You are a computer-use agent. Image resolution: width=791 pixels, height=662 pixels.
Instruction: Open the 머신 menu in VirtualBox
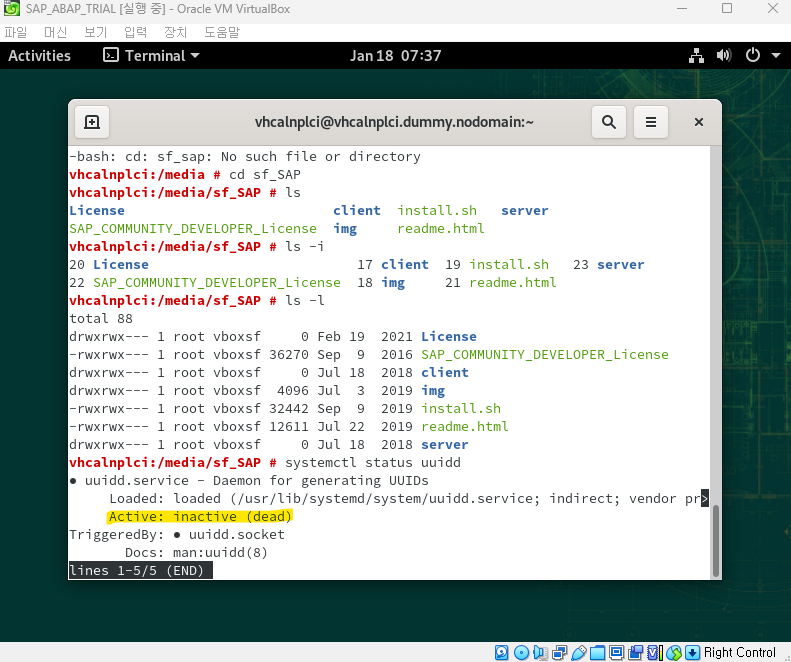tap(55, 32)
